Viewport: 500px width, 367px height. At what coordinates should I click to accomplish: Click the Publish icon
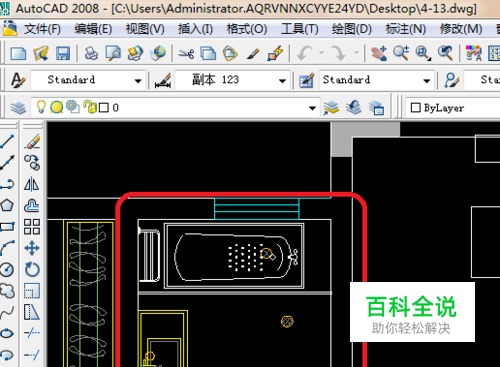135,53
